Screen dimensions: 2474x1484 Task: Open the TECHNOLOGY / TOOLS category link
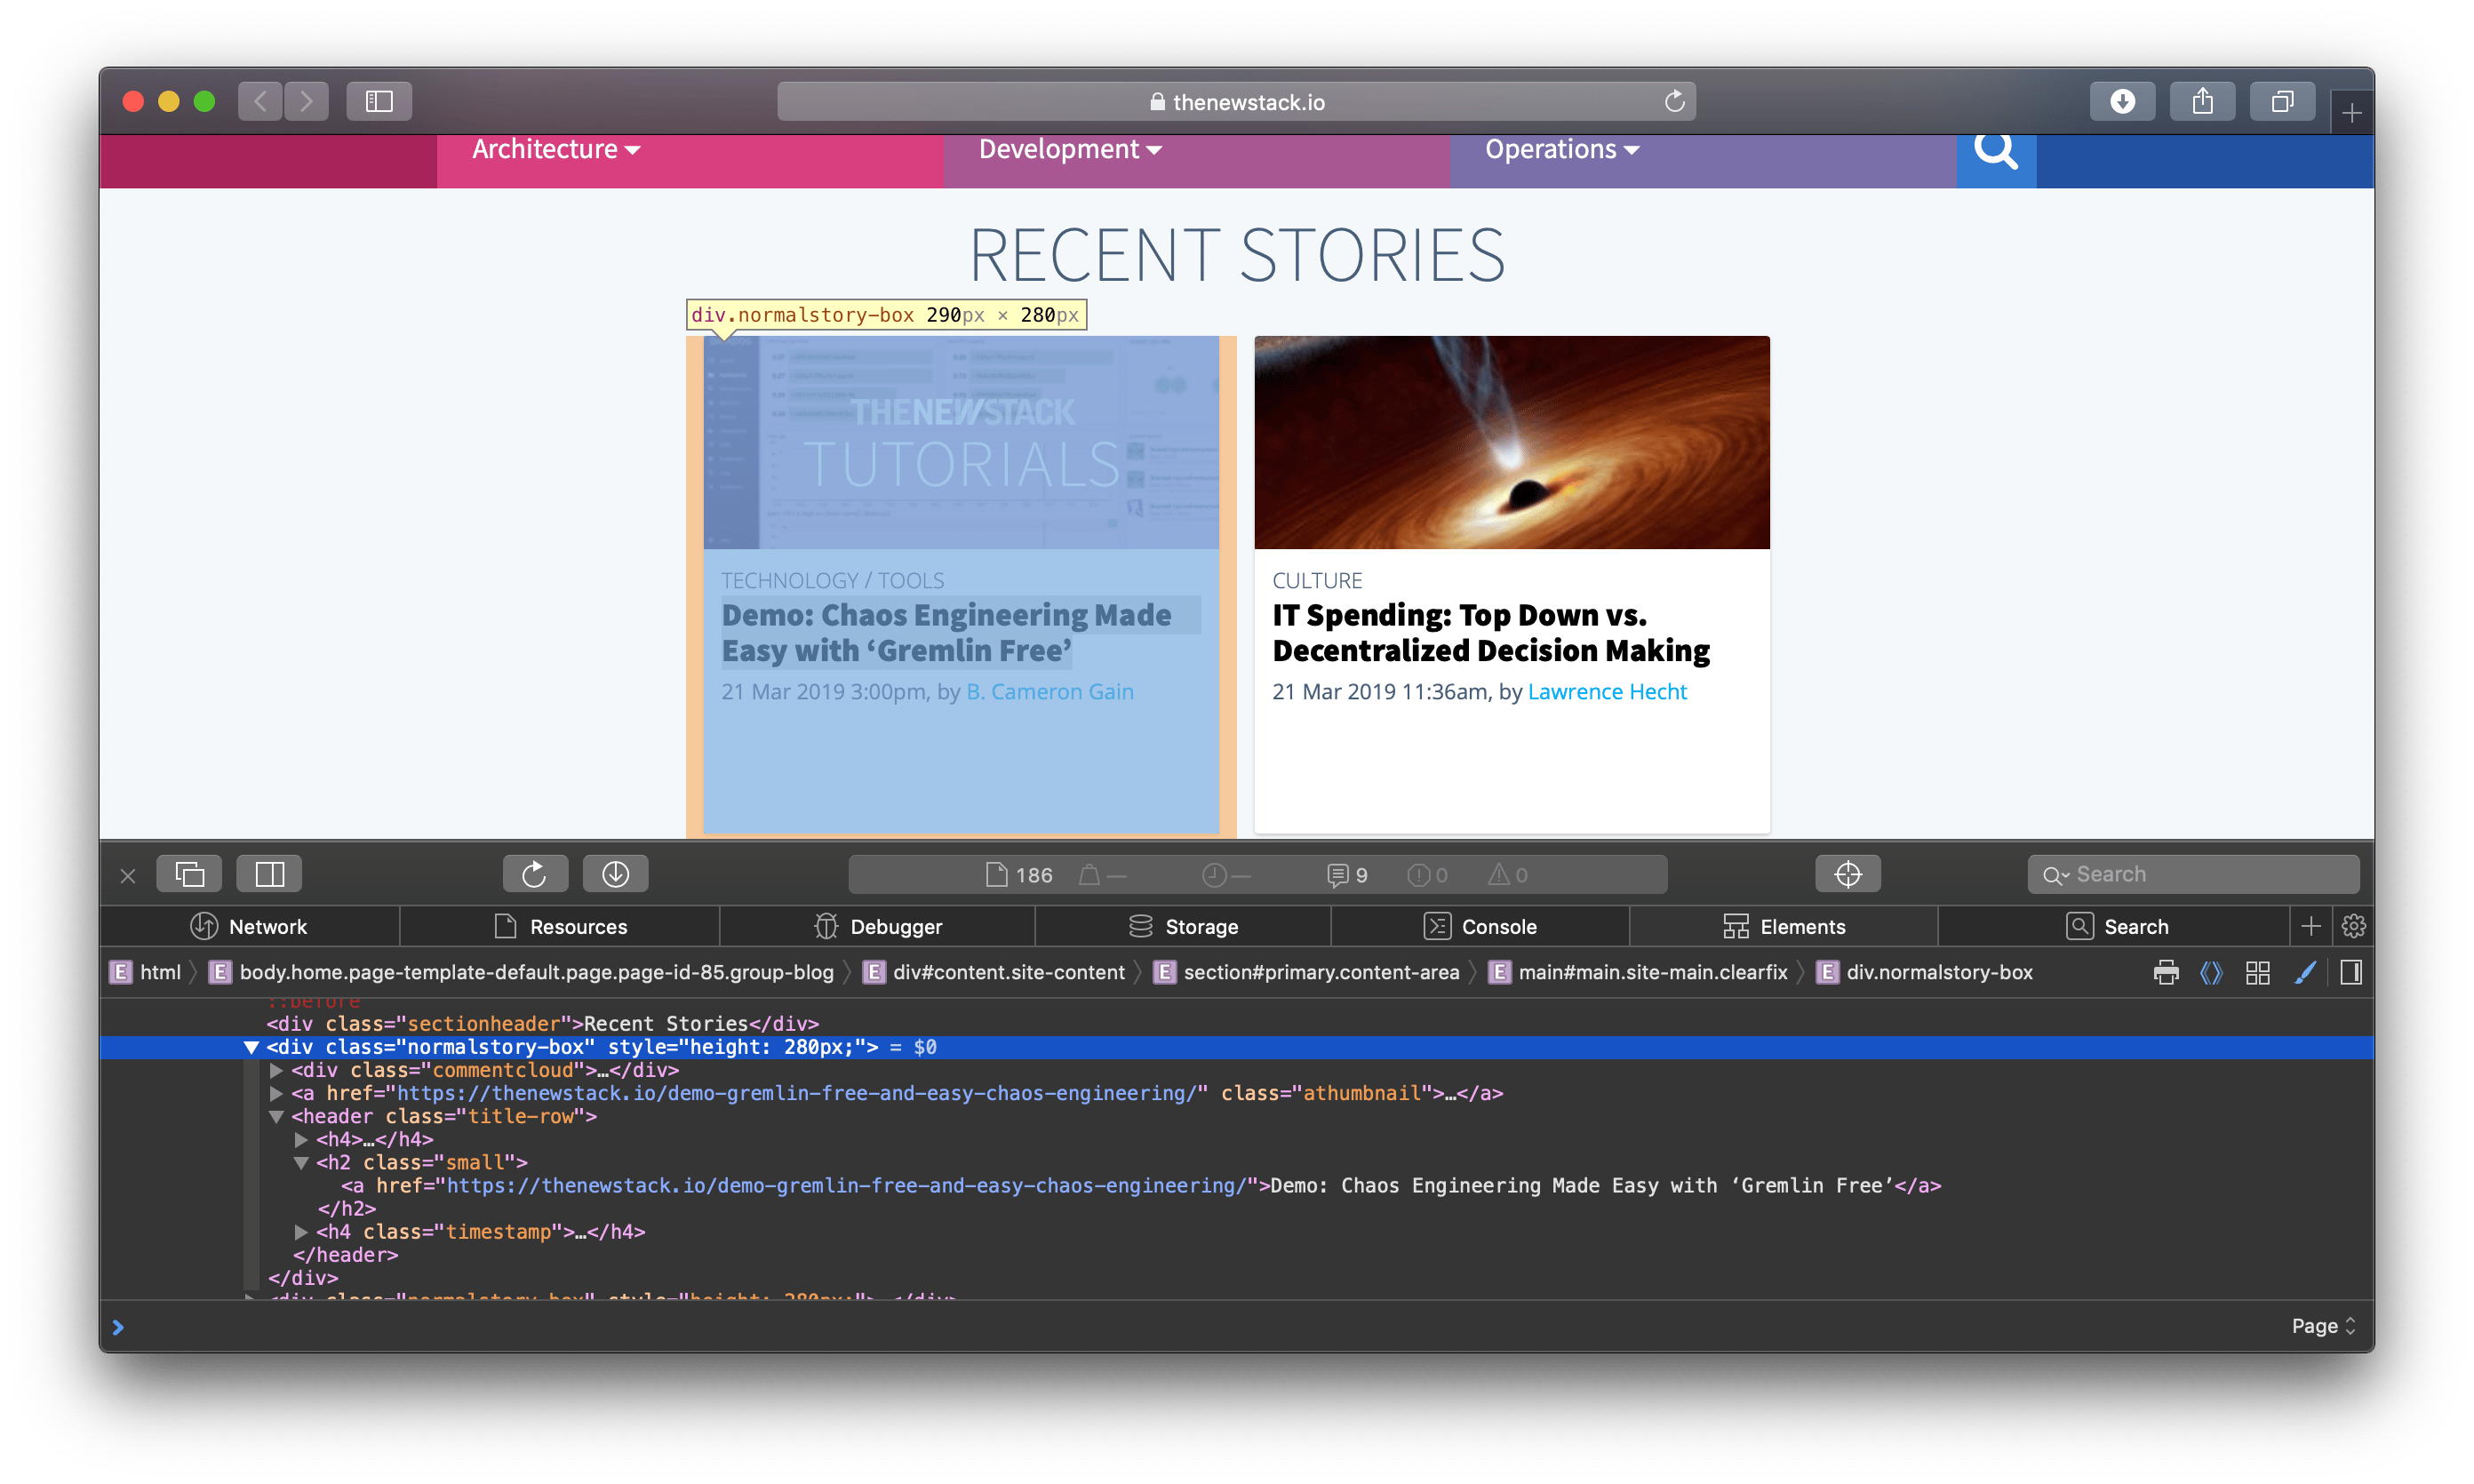pos(832,580)
